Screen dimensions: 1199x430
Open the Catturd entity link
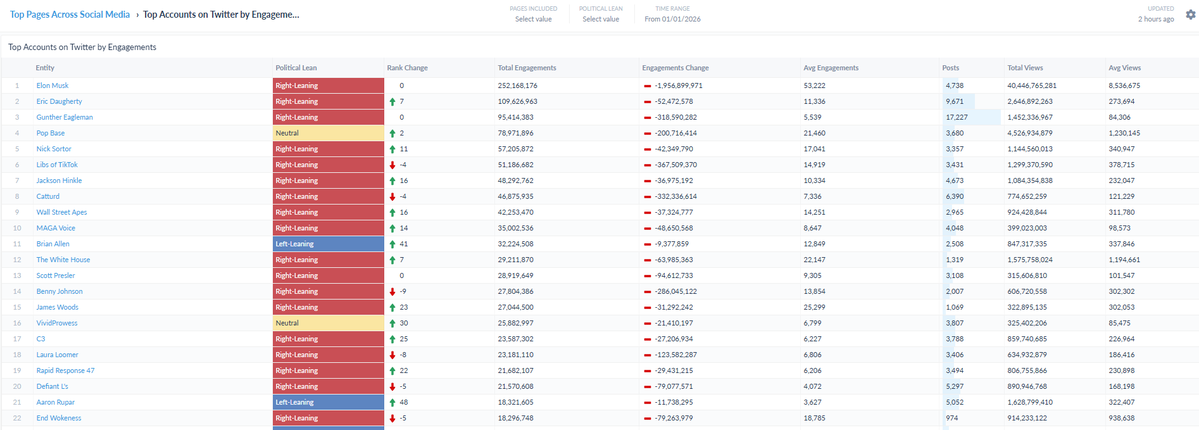[47, 197]
